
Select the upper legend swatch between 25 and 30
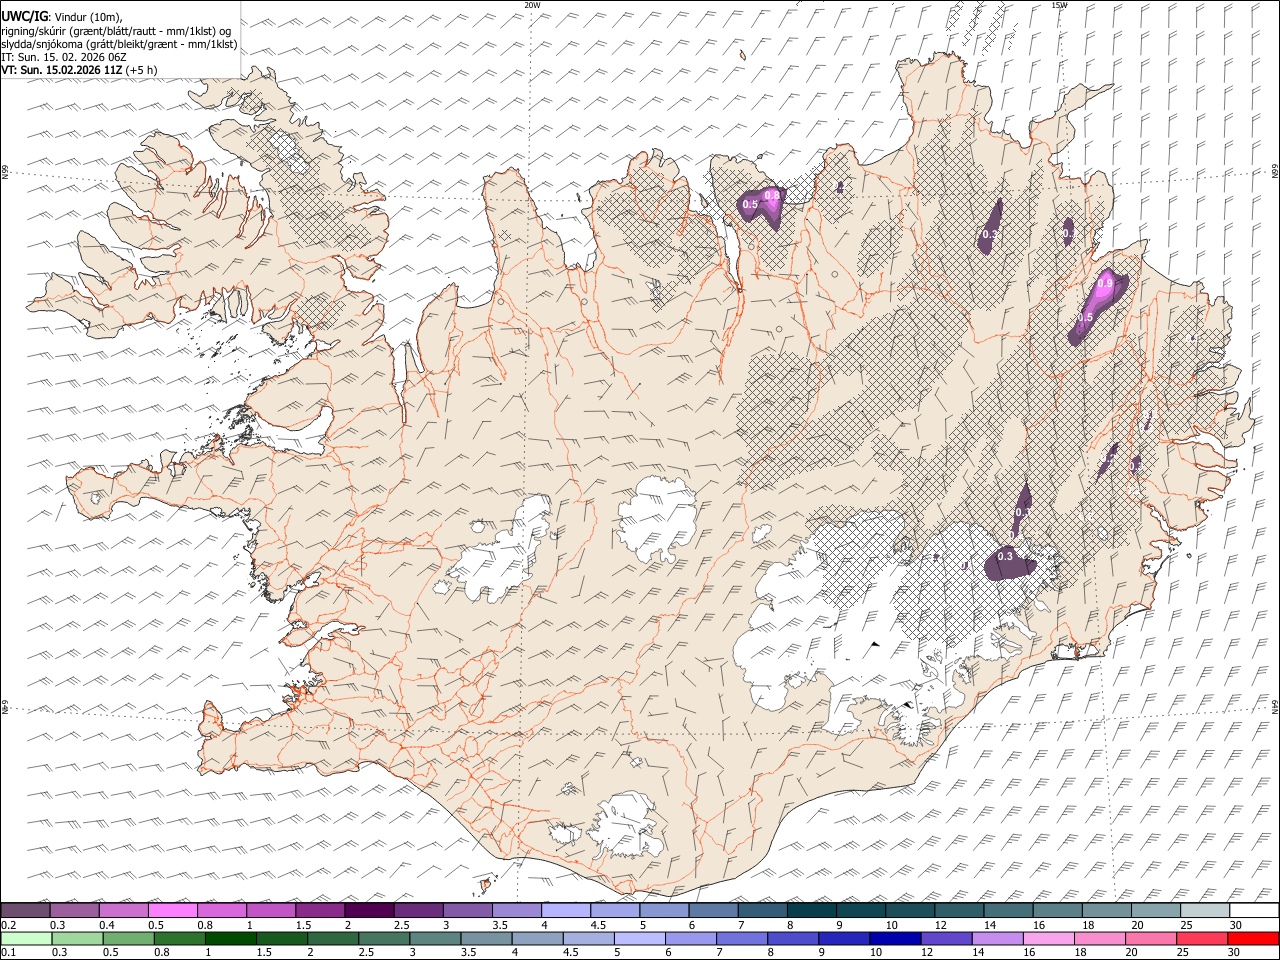pyautogui.click(x=1205, y=910)
